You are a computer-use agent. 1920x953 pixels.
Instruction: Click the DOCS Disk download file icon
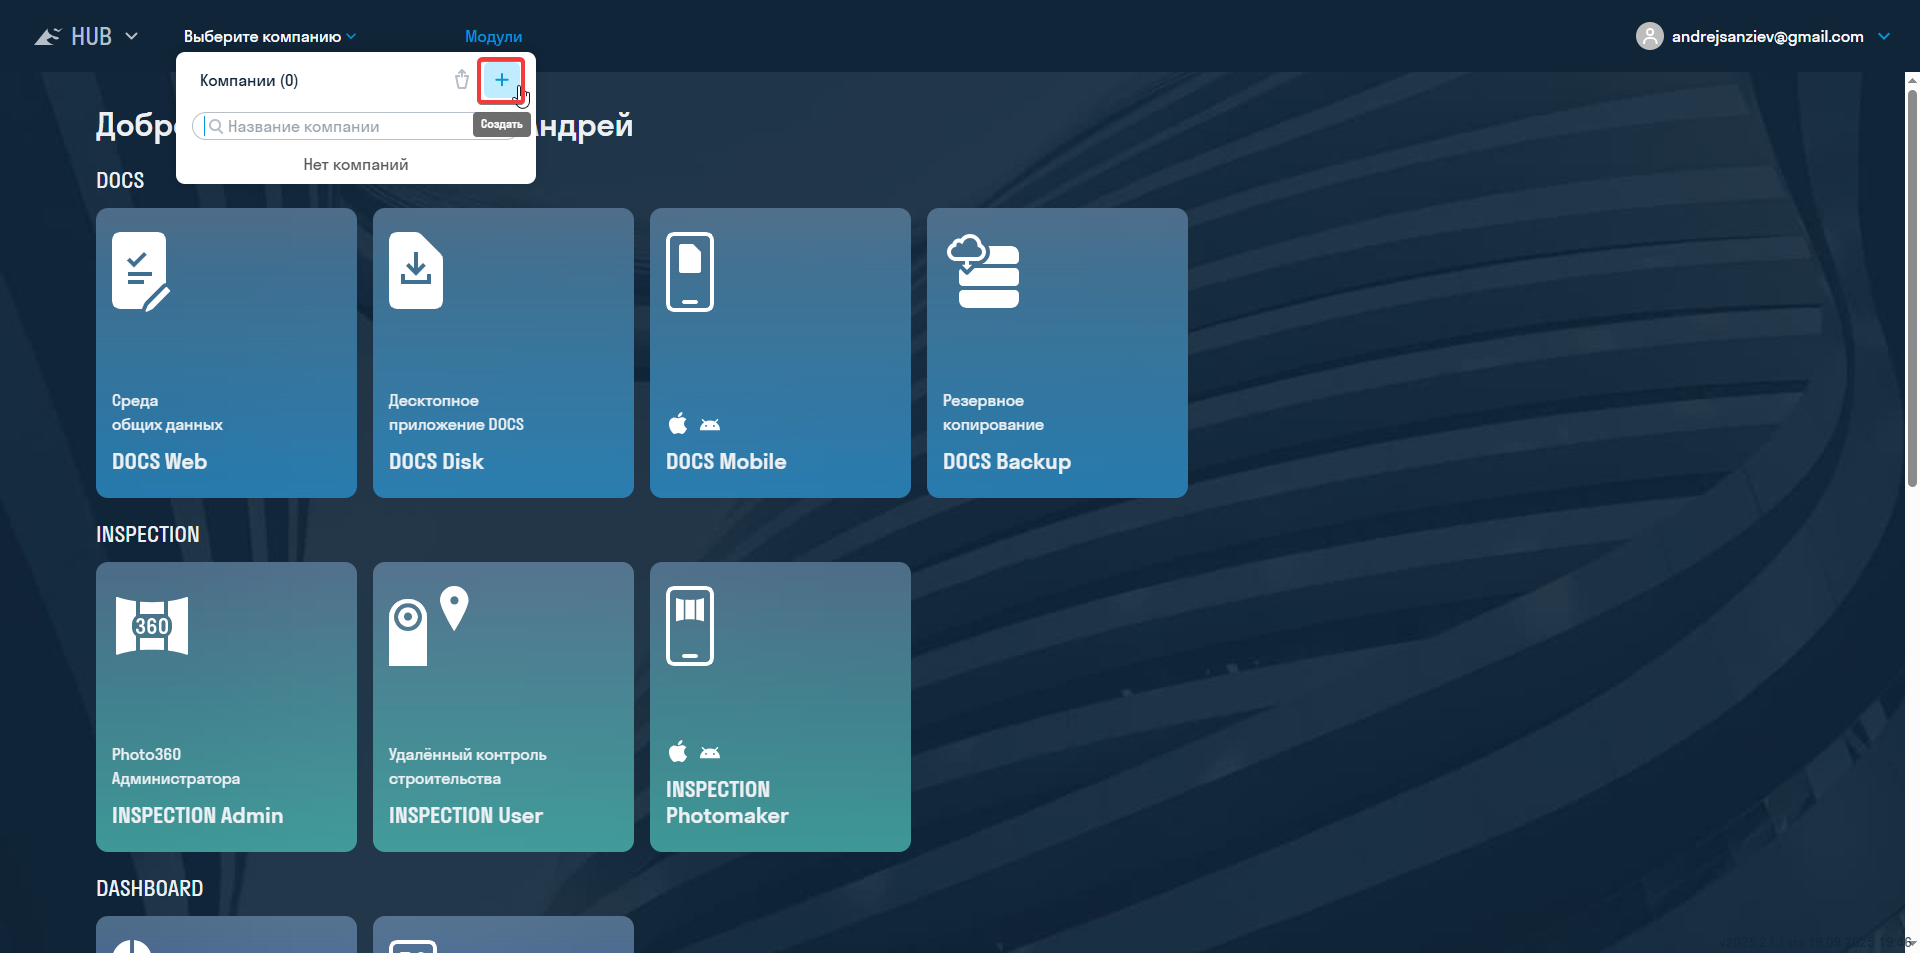click(416, 271)
